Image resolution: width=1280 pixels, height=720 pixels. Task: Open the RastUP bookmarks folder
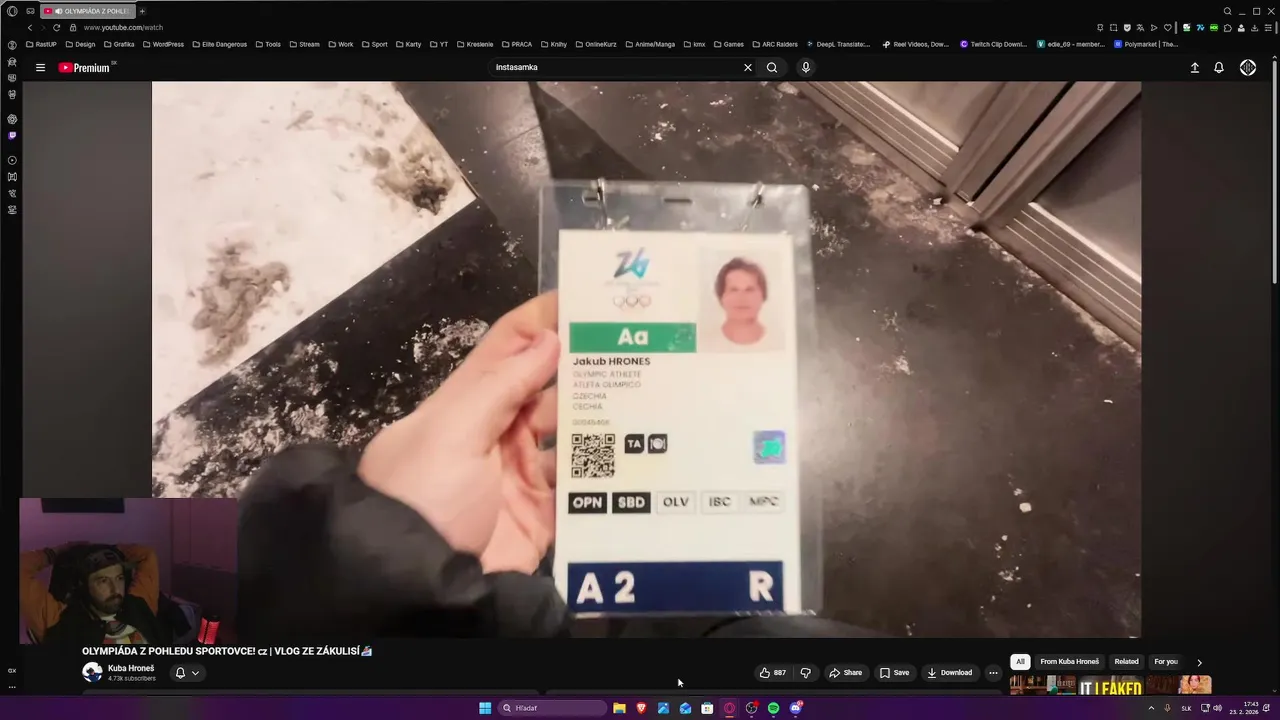[x=41, y=44]
